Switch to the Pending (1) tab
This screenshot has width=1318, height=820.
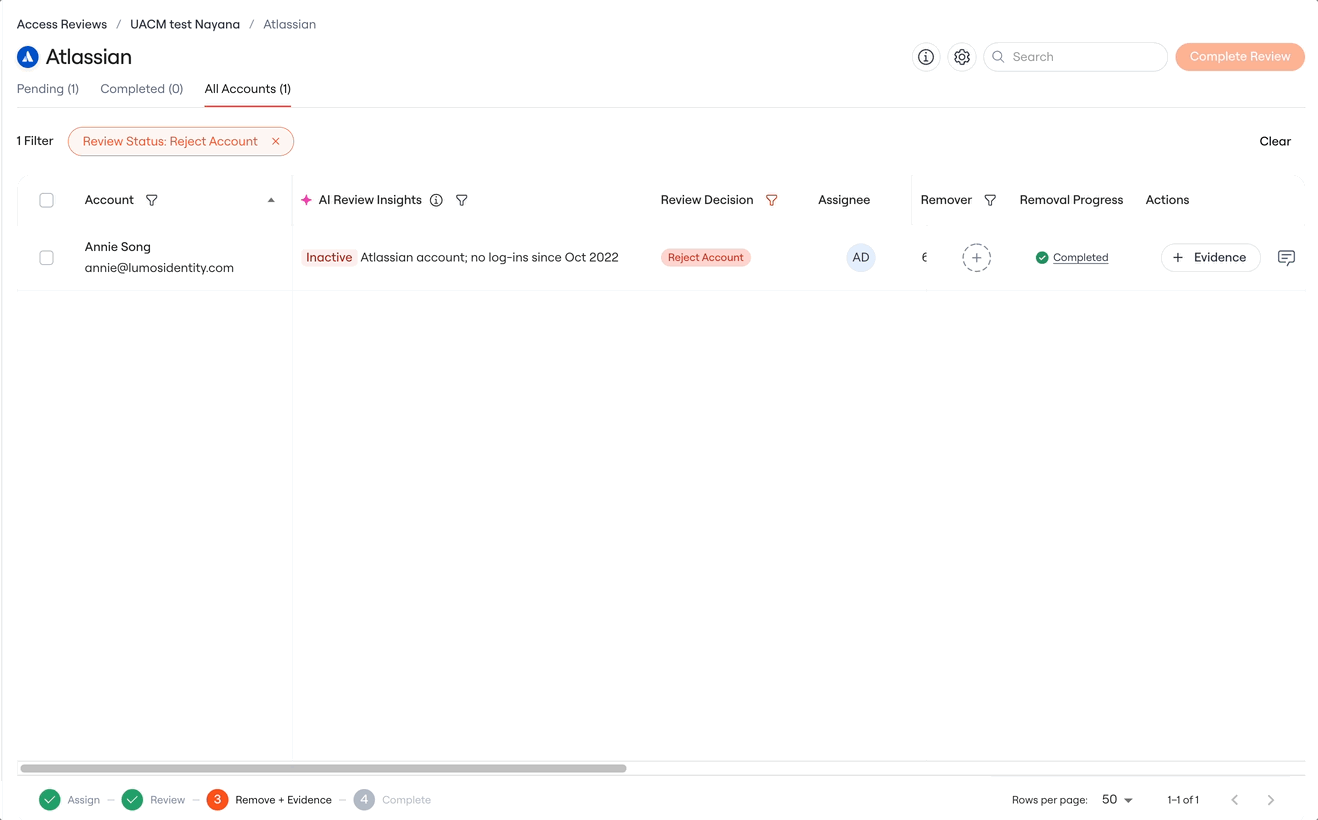48,89
